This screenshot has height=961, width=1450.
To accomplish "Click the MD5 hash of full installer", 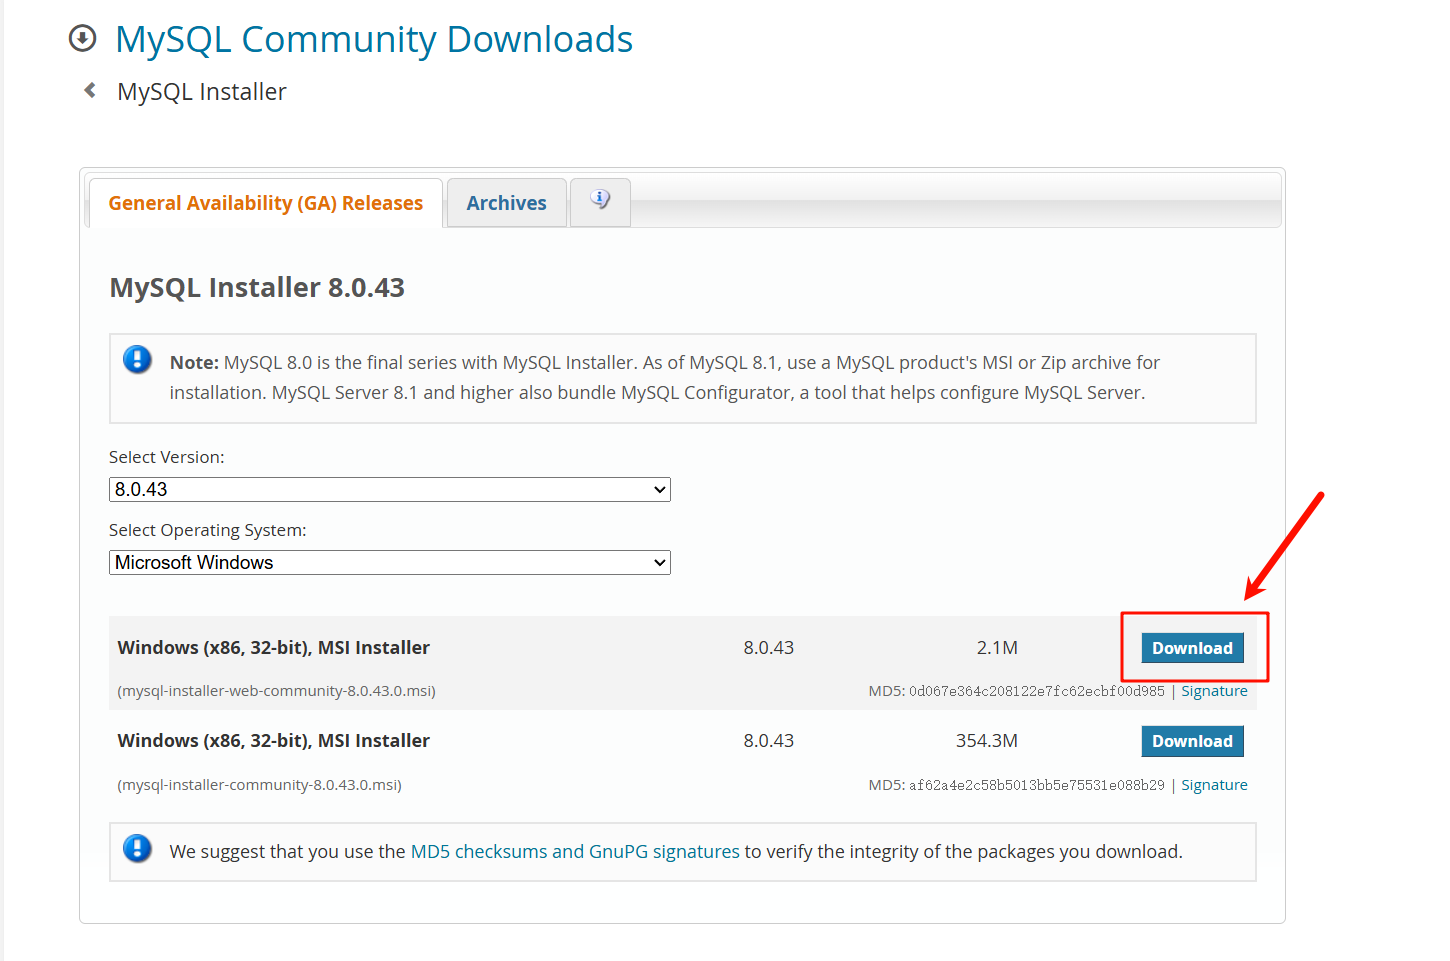I will click(1036, 785).
